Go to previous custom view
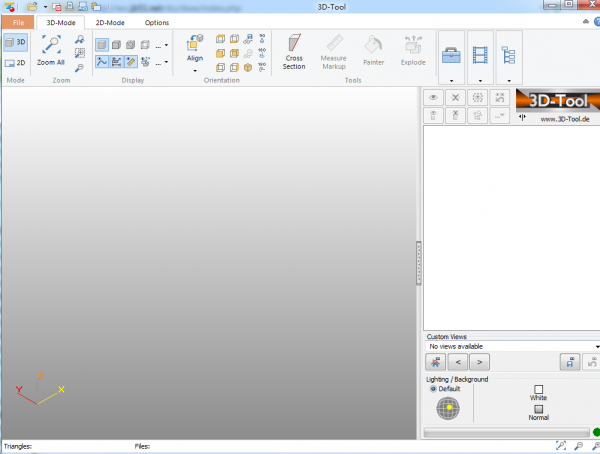This screenshot has width=600, height=454. point(456,362)
